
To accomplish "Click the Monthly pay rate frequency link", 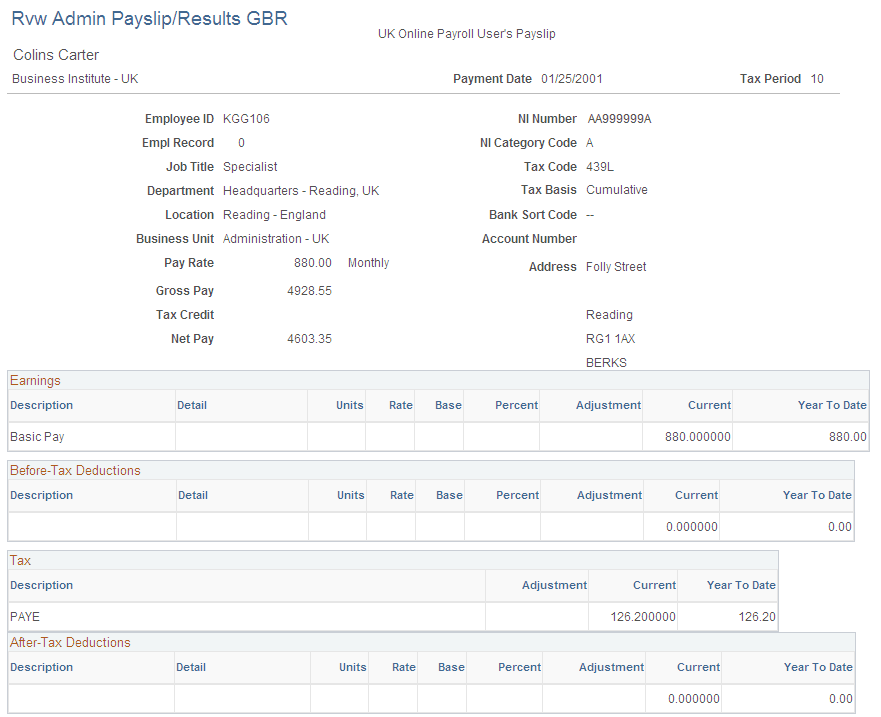I will coord(368,262).
